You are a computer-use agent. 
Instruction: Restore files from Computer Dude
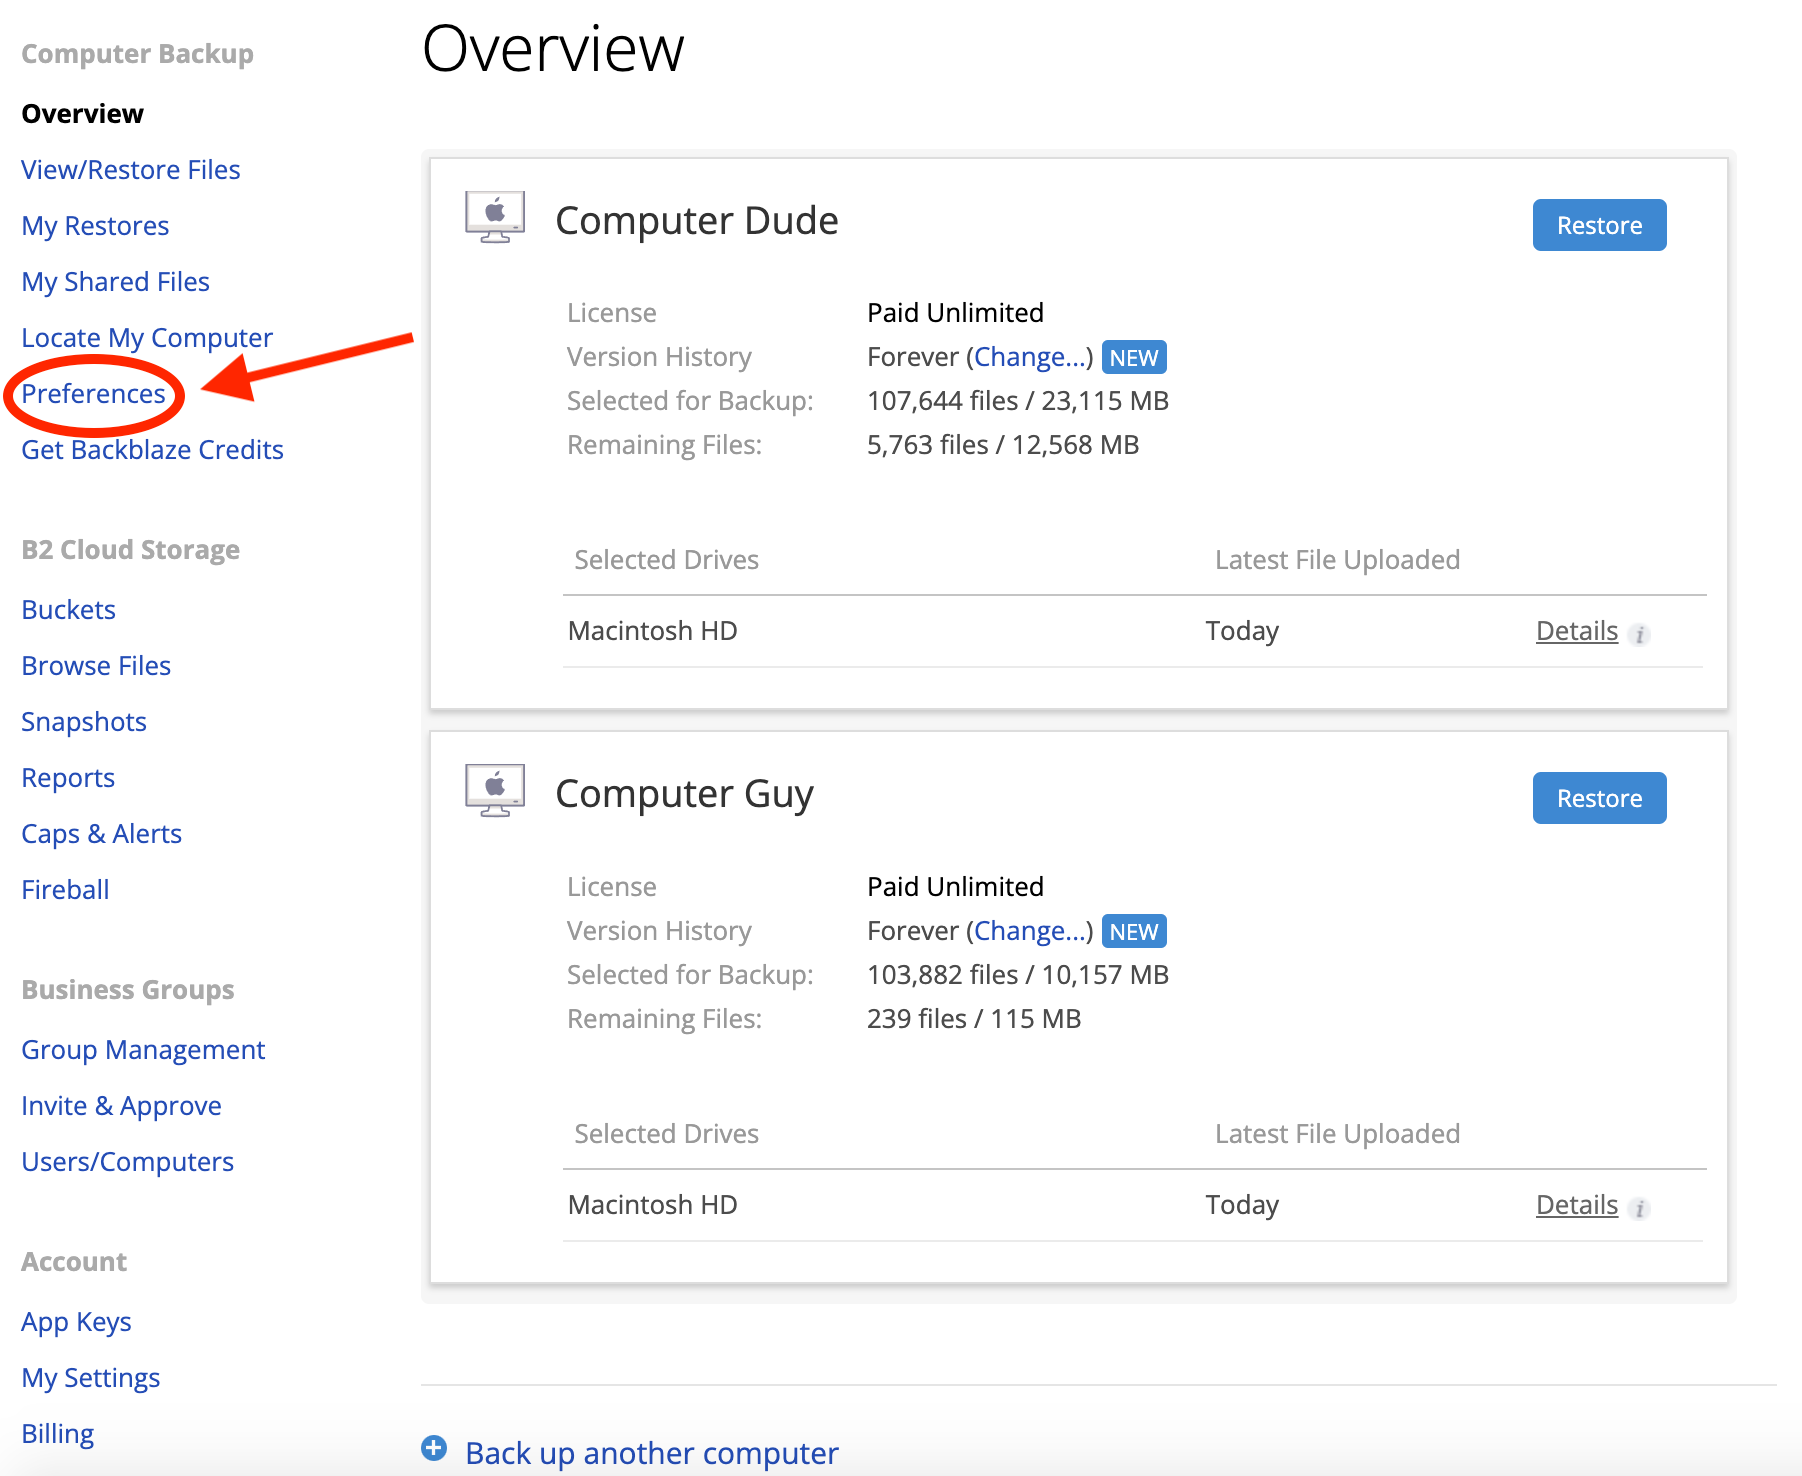click(1600, 225)
